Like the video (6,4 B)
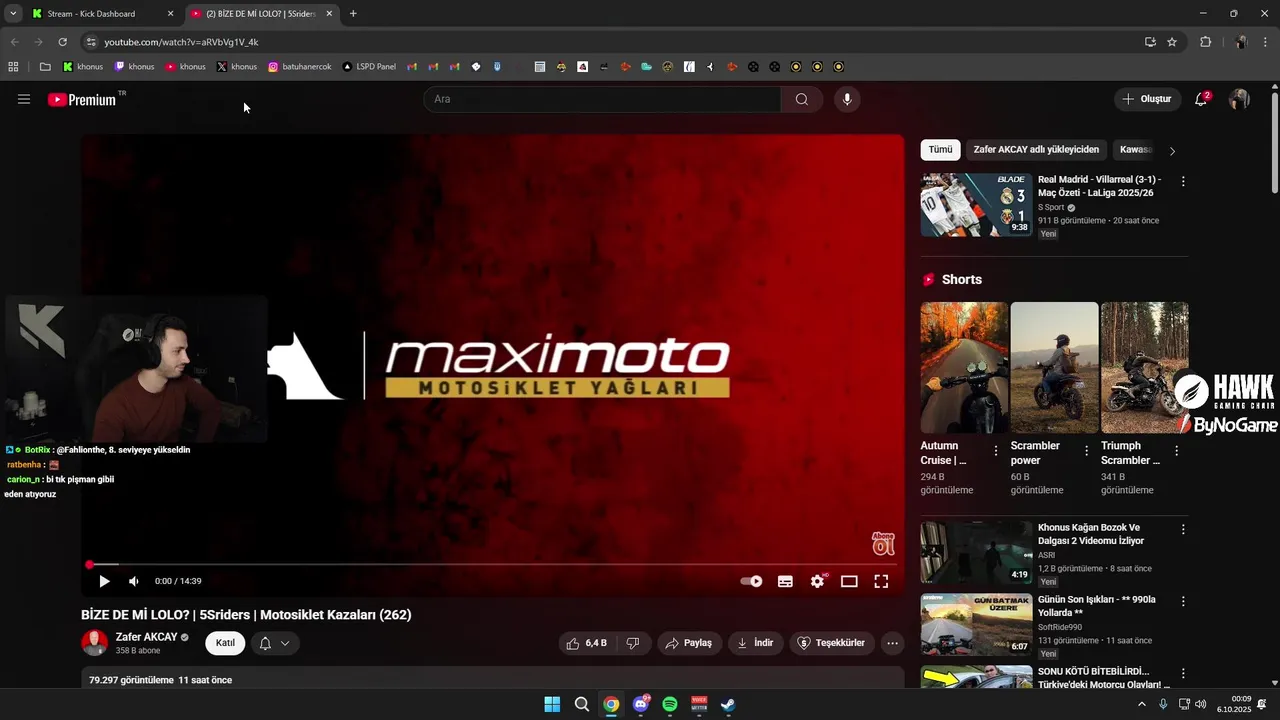 coord(586,643)
